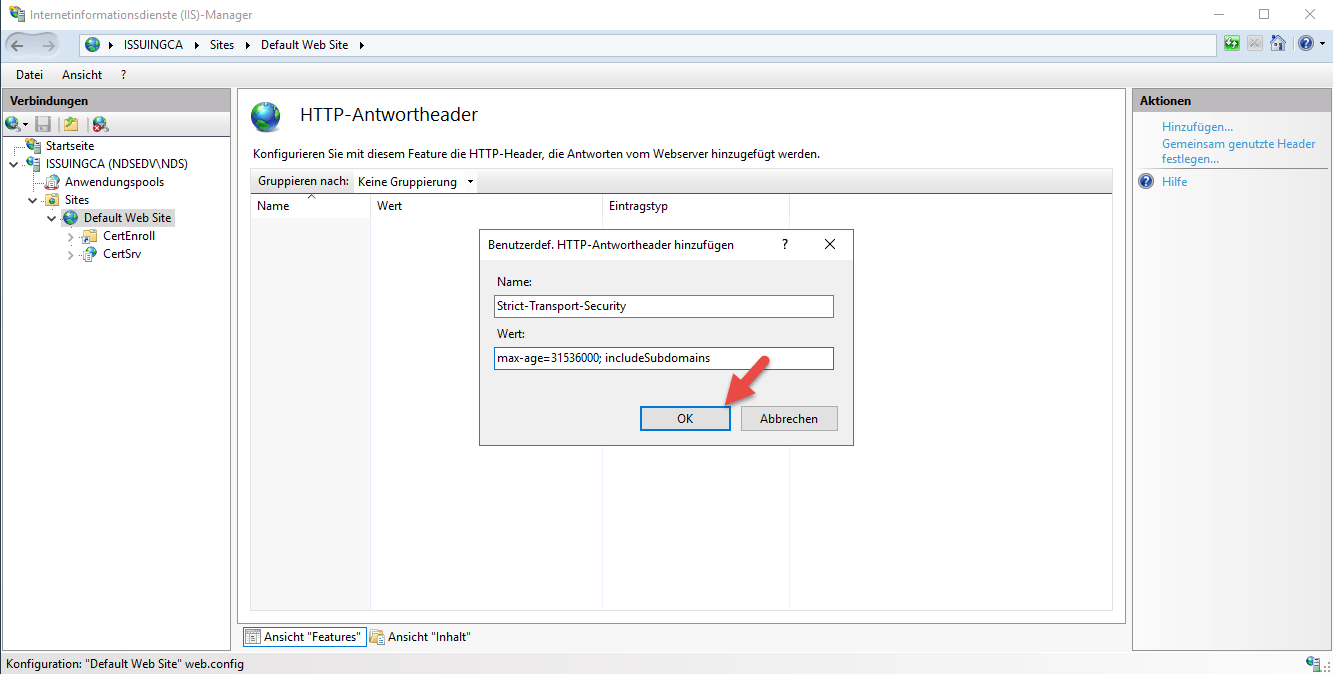
Task: Open the Gruppieren nach dropdown
Action: click(415, 182)
